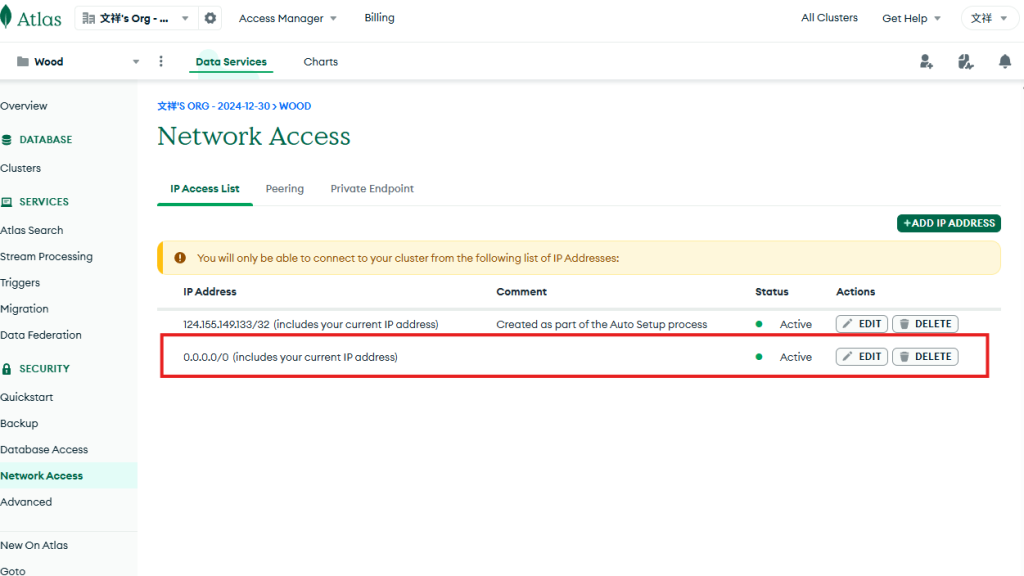Open Data Federation in the sidebar

(x=40, y=334)
